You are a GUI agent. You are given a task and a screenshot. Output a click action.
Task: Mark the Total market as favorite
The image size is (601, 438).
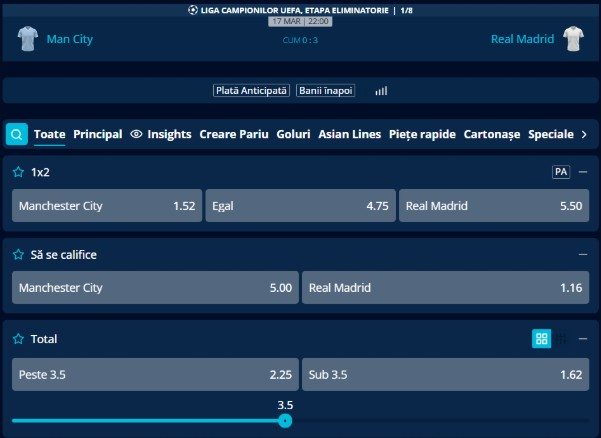point(18,339)
